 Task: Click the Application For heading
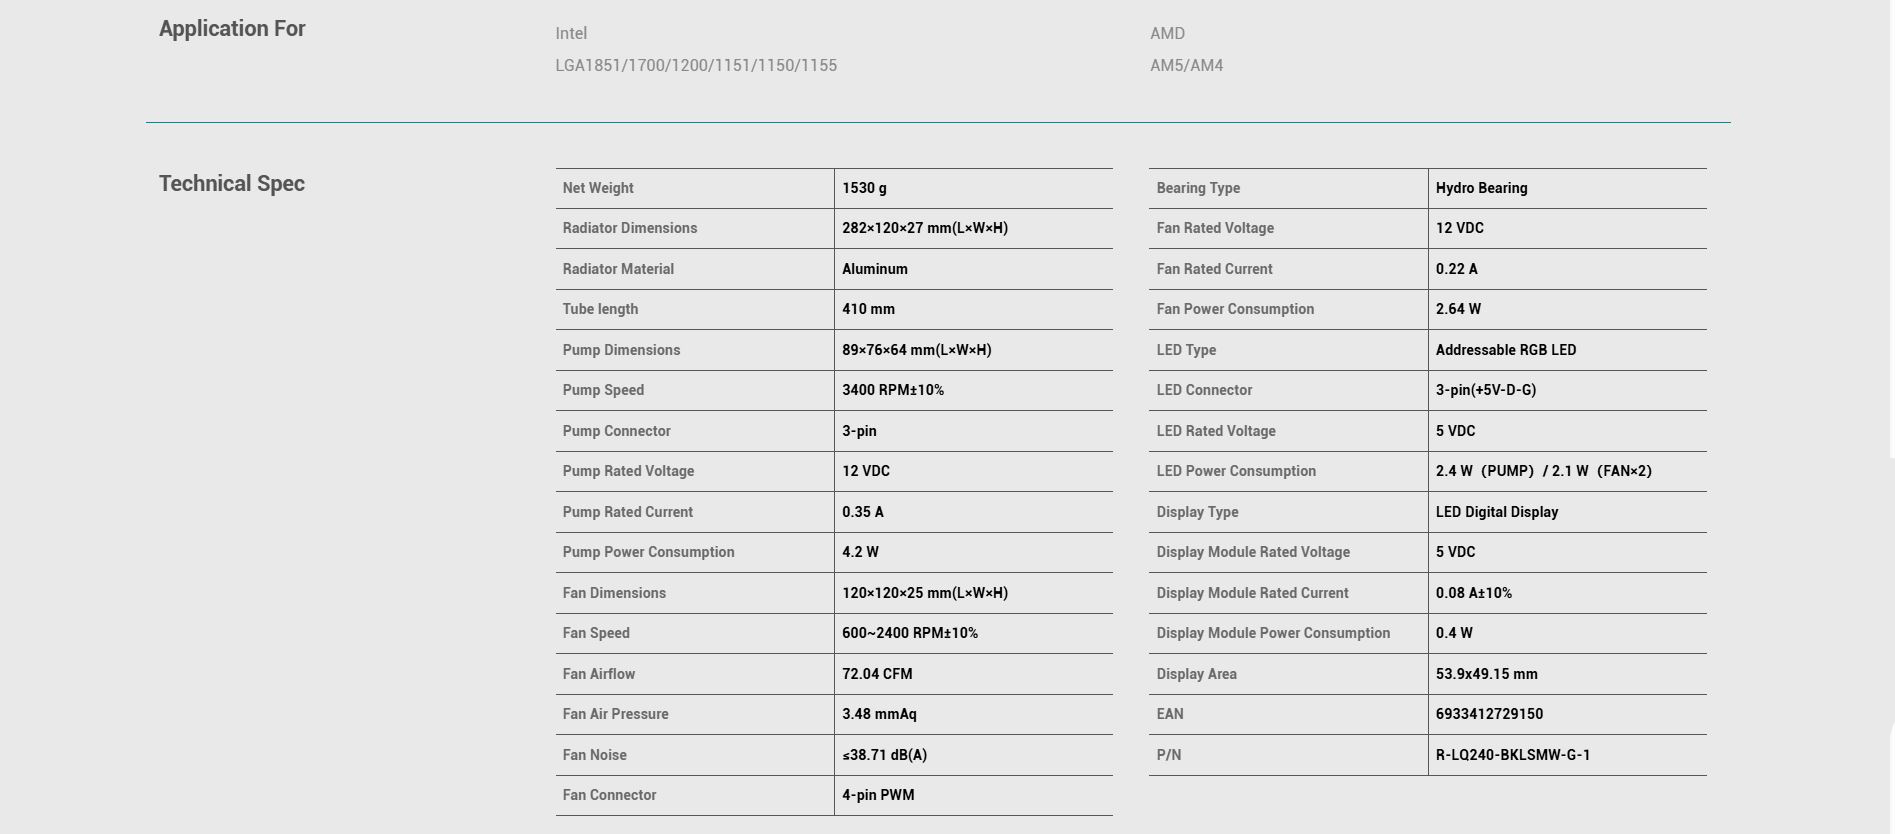[232, 29]
